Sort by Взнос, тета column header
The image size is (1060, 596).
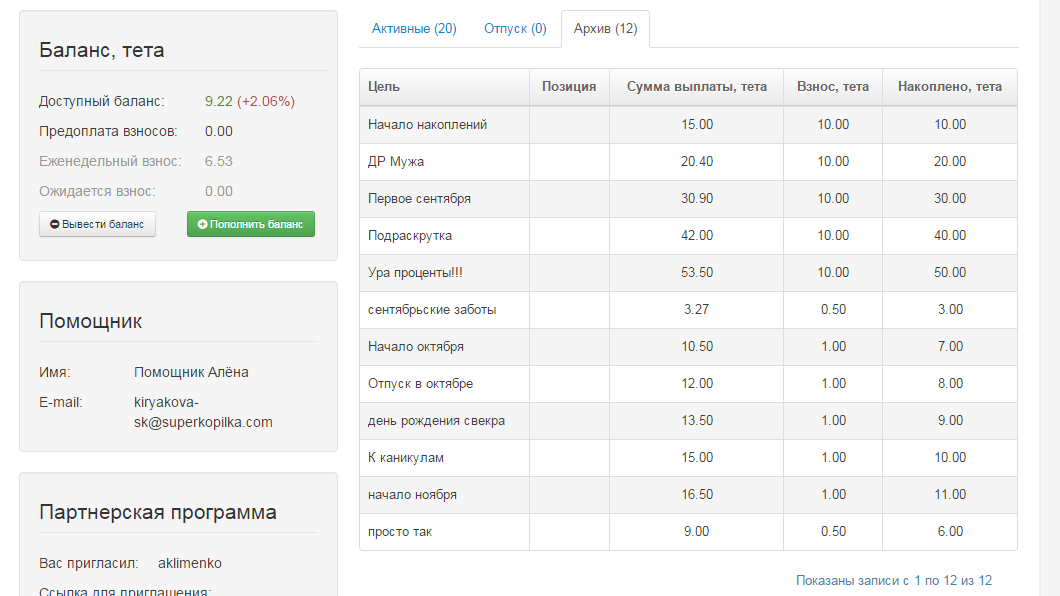pos(832,87)
